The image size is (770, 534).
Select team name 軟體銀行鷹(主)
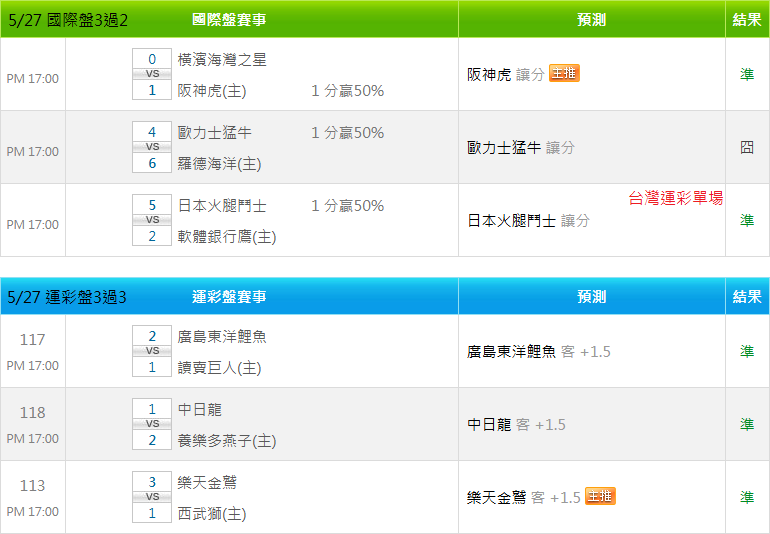pyautogui.click(x=227, y=237)
